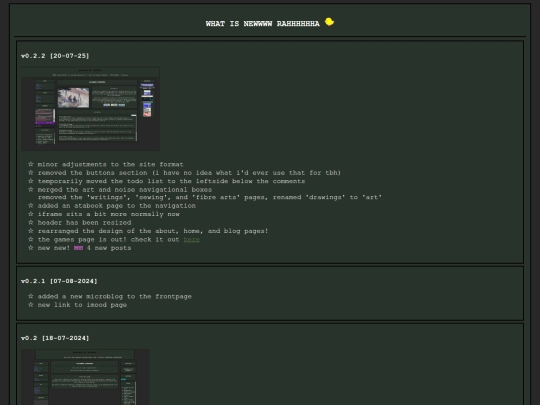Click star bullet beside 'new link to imood page'
540x405 pixels.
pyautogui.click(x=31, y=304)
